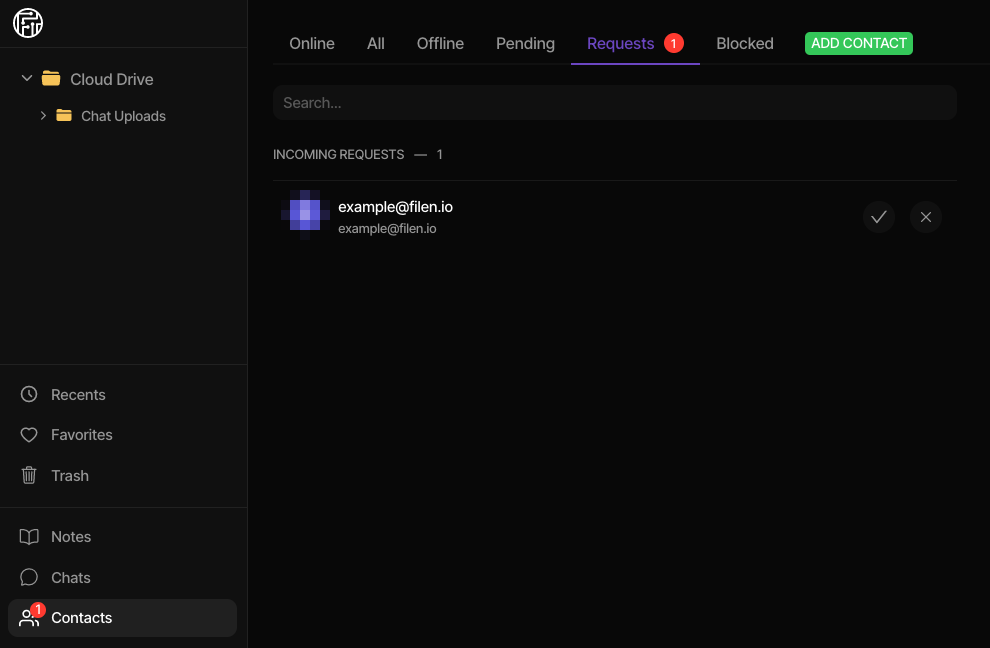Click the Recents clock icon
This screenshot has width=990, height=648.
coord(29,394)
